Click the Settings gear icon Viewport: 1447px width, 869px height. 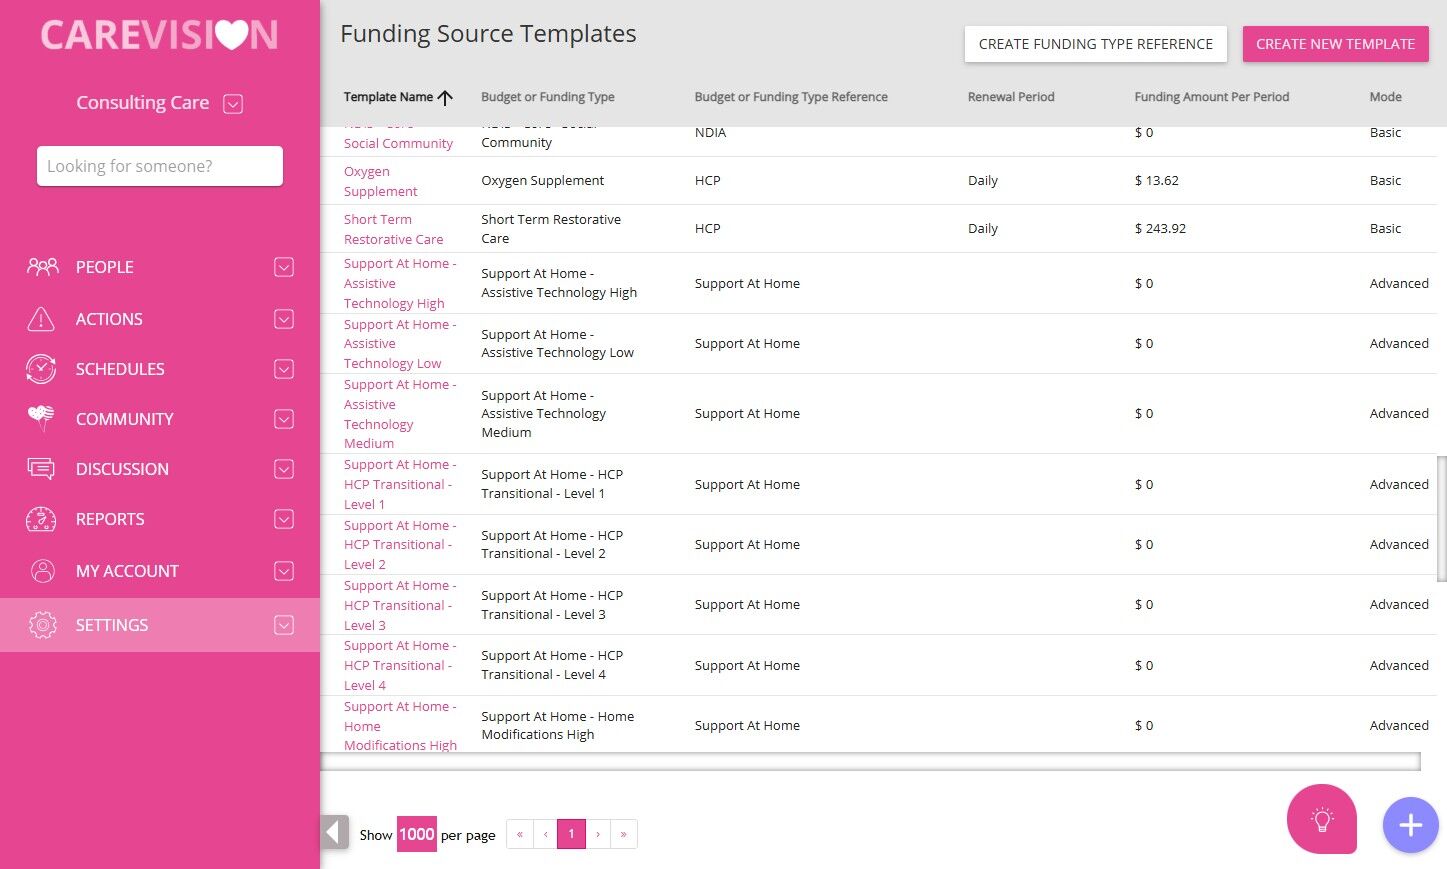pyautogui.click(x=42, y=625)
